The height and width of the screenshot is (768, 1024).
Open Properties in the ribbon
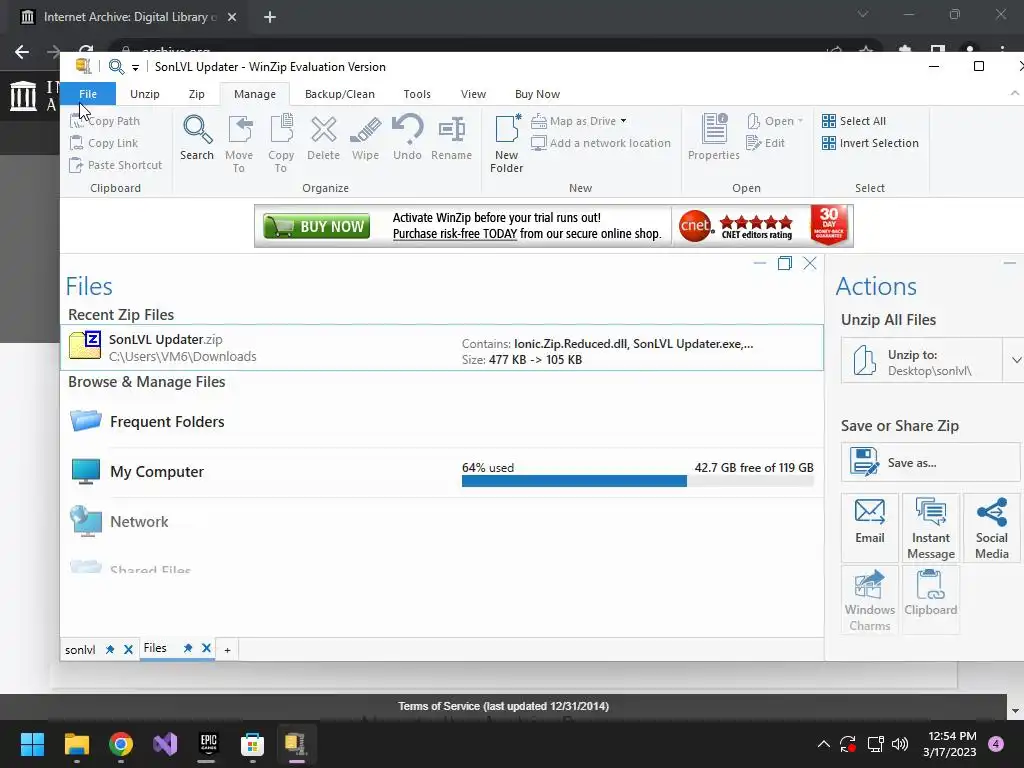[714, 138]
